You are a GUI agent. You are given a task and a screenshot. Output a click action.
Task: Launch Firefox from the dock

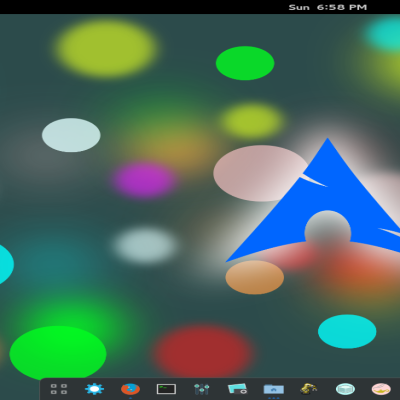(130, 389)
